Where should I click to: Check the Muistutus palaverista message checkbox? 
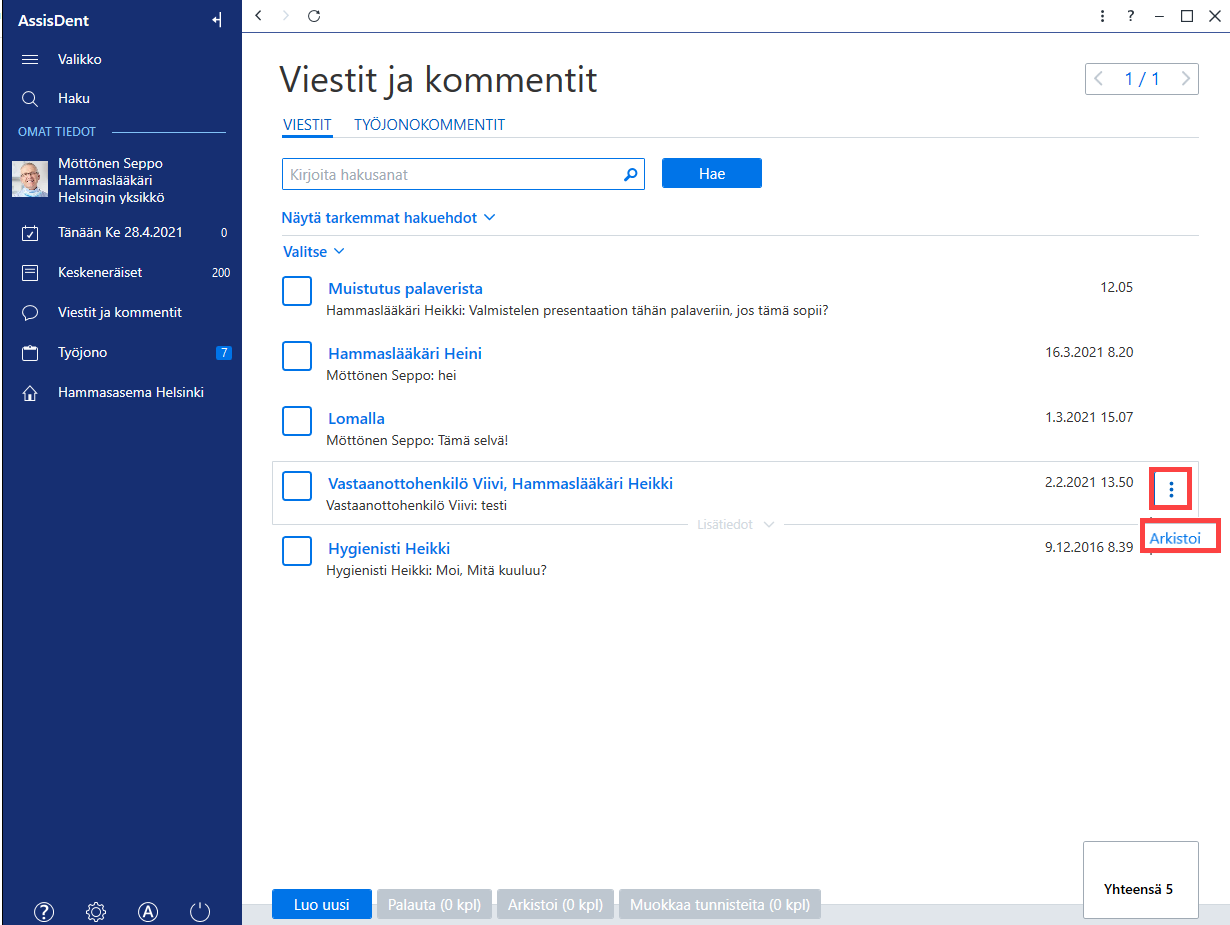coord(297,290)
